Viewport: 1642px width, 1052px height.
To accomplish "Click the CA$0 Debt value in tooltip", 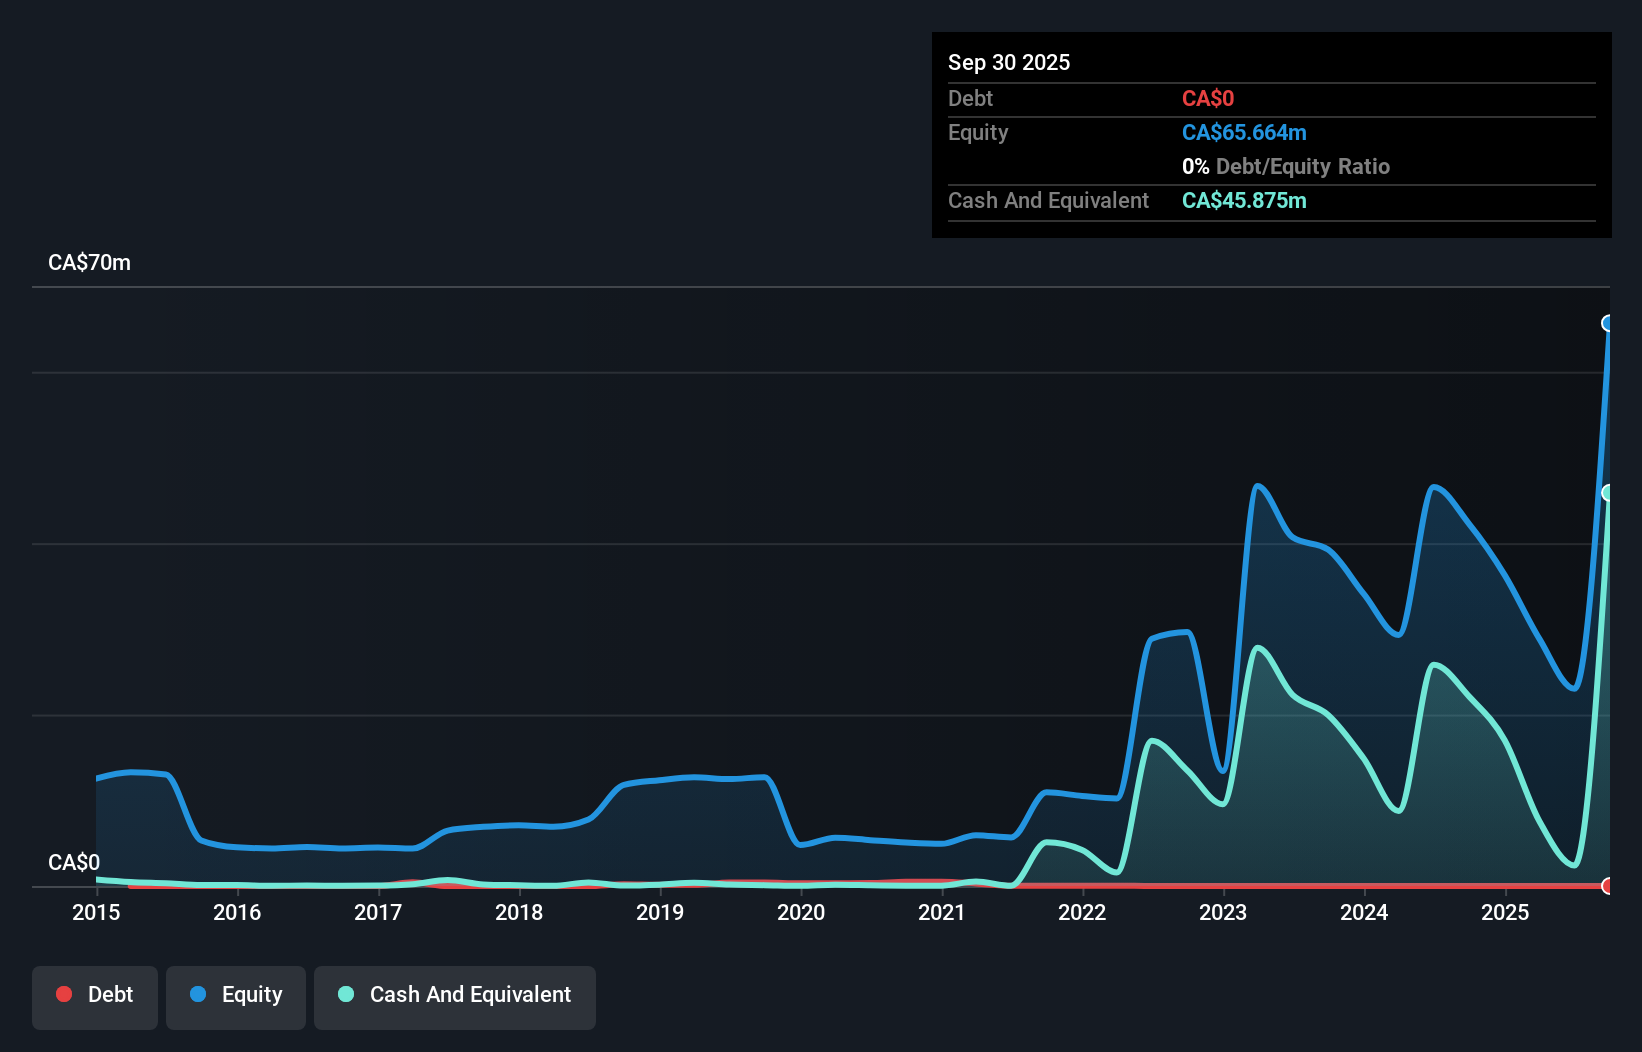I will tap(1208, 98).
